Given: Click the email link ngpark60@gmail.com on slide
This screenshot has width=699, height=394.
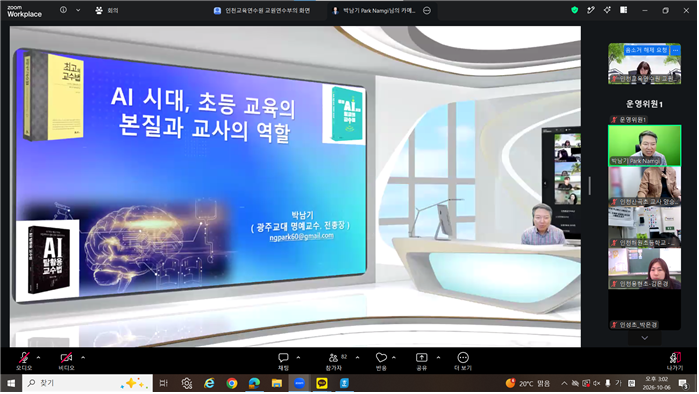Looking at the screenshot, I should pyautogui.click(x=301, y=237).
